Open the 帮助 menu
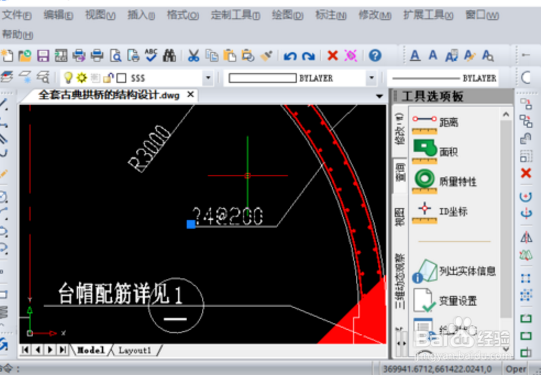The height and width of the screenshot is (375, 542). click(x=18, y=34)
